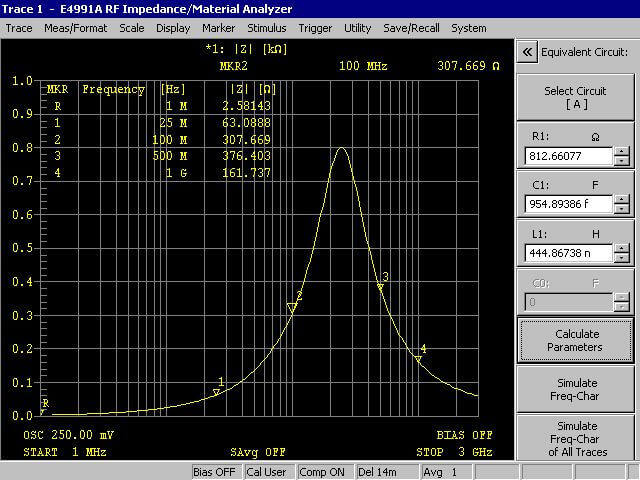Click Simulate Freq-Char of All Traces
The image size is (640, 480).
[x=576, y=438]
